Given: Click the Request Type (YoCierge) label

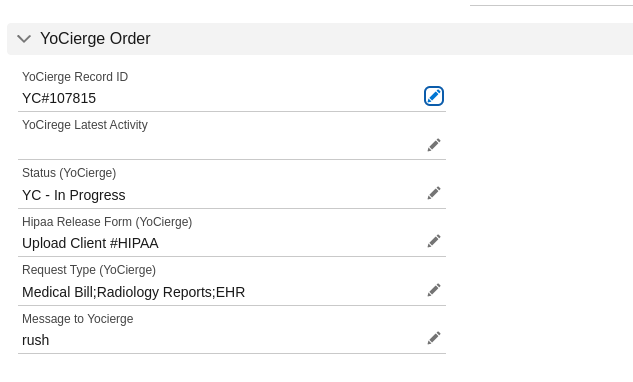Looking at the screenshot, I should click(x=89, y=270).
